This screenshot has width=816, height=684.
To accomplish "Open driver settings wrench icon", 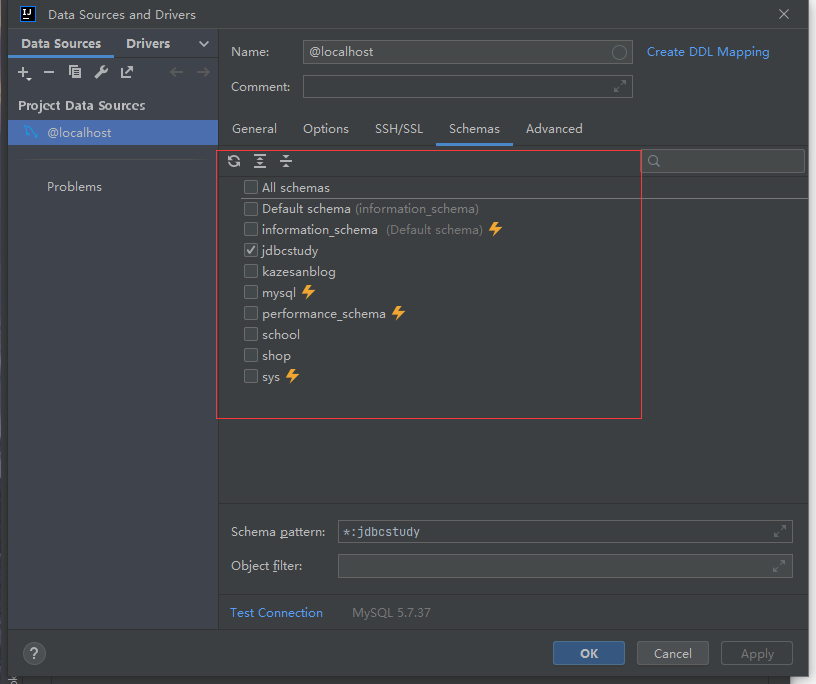I will click(101, 72).
